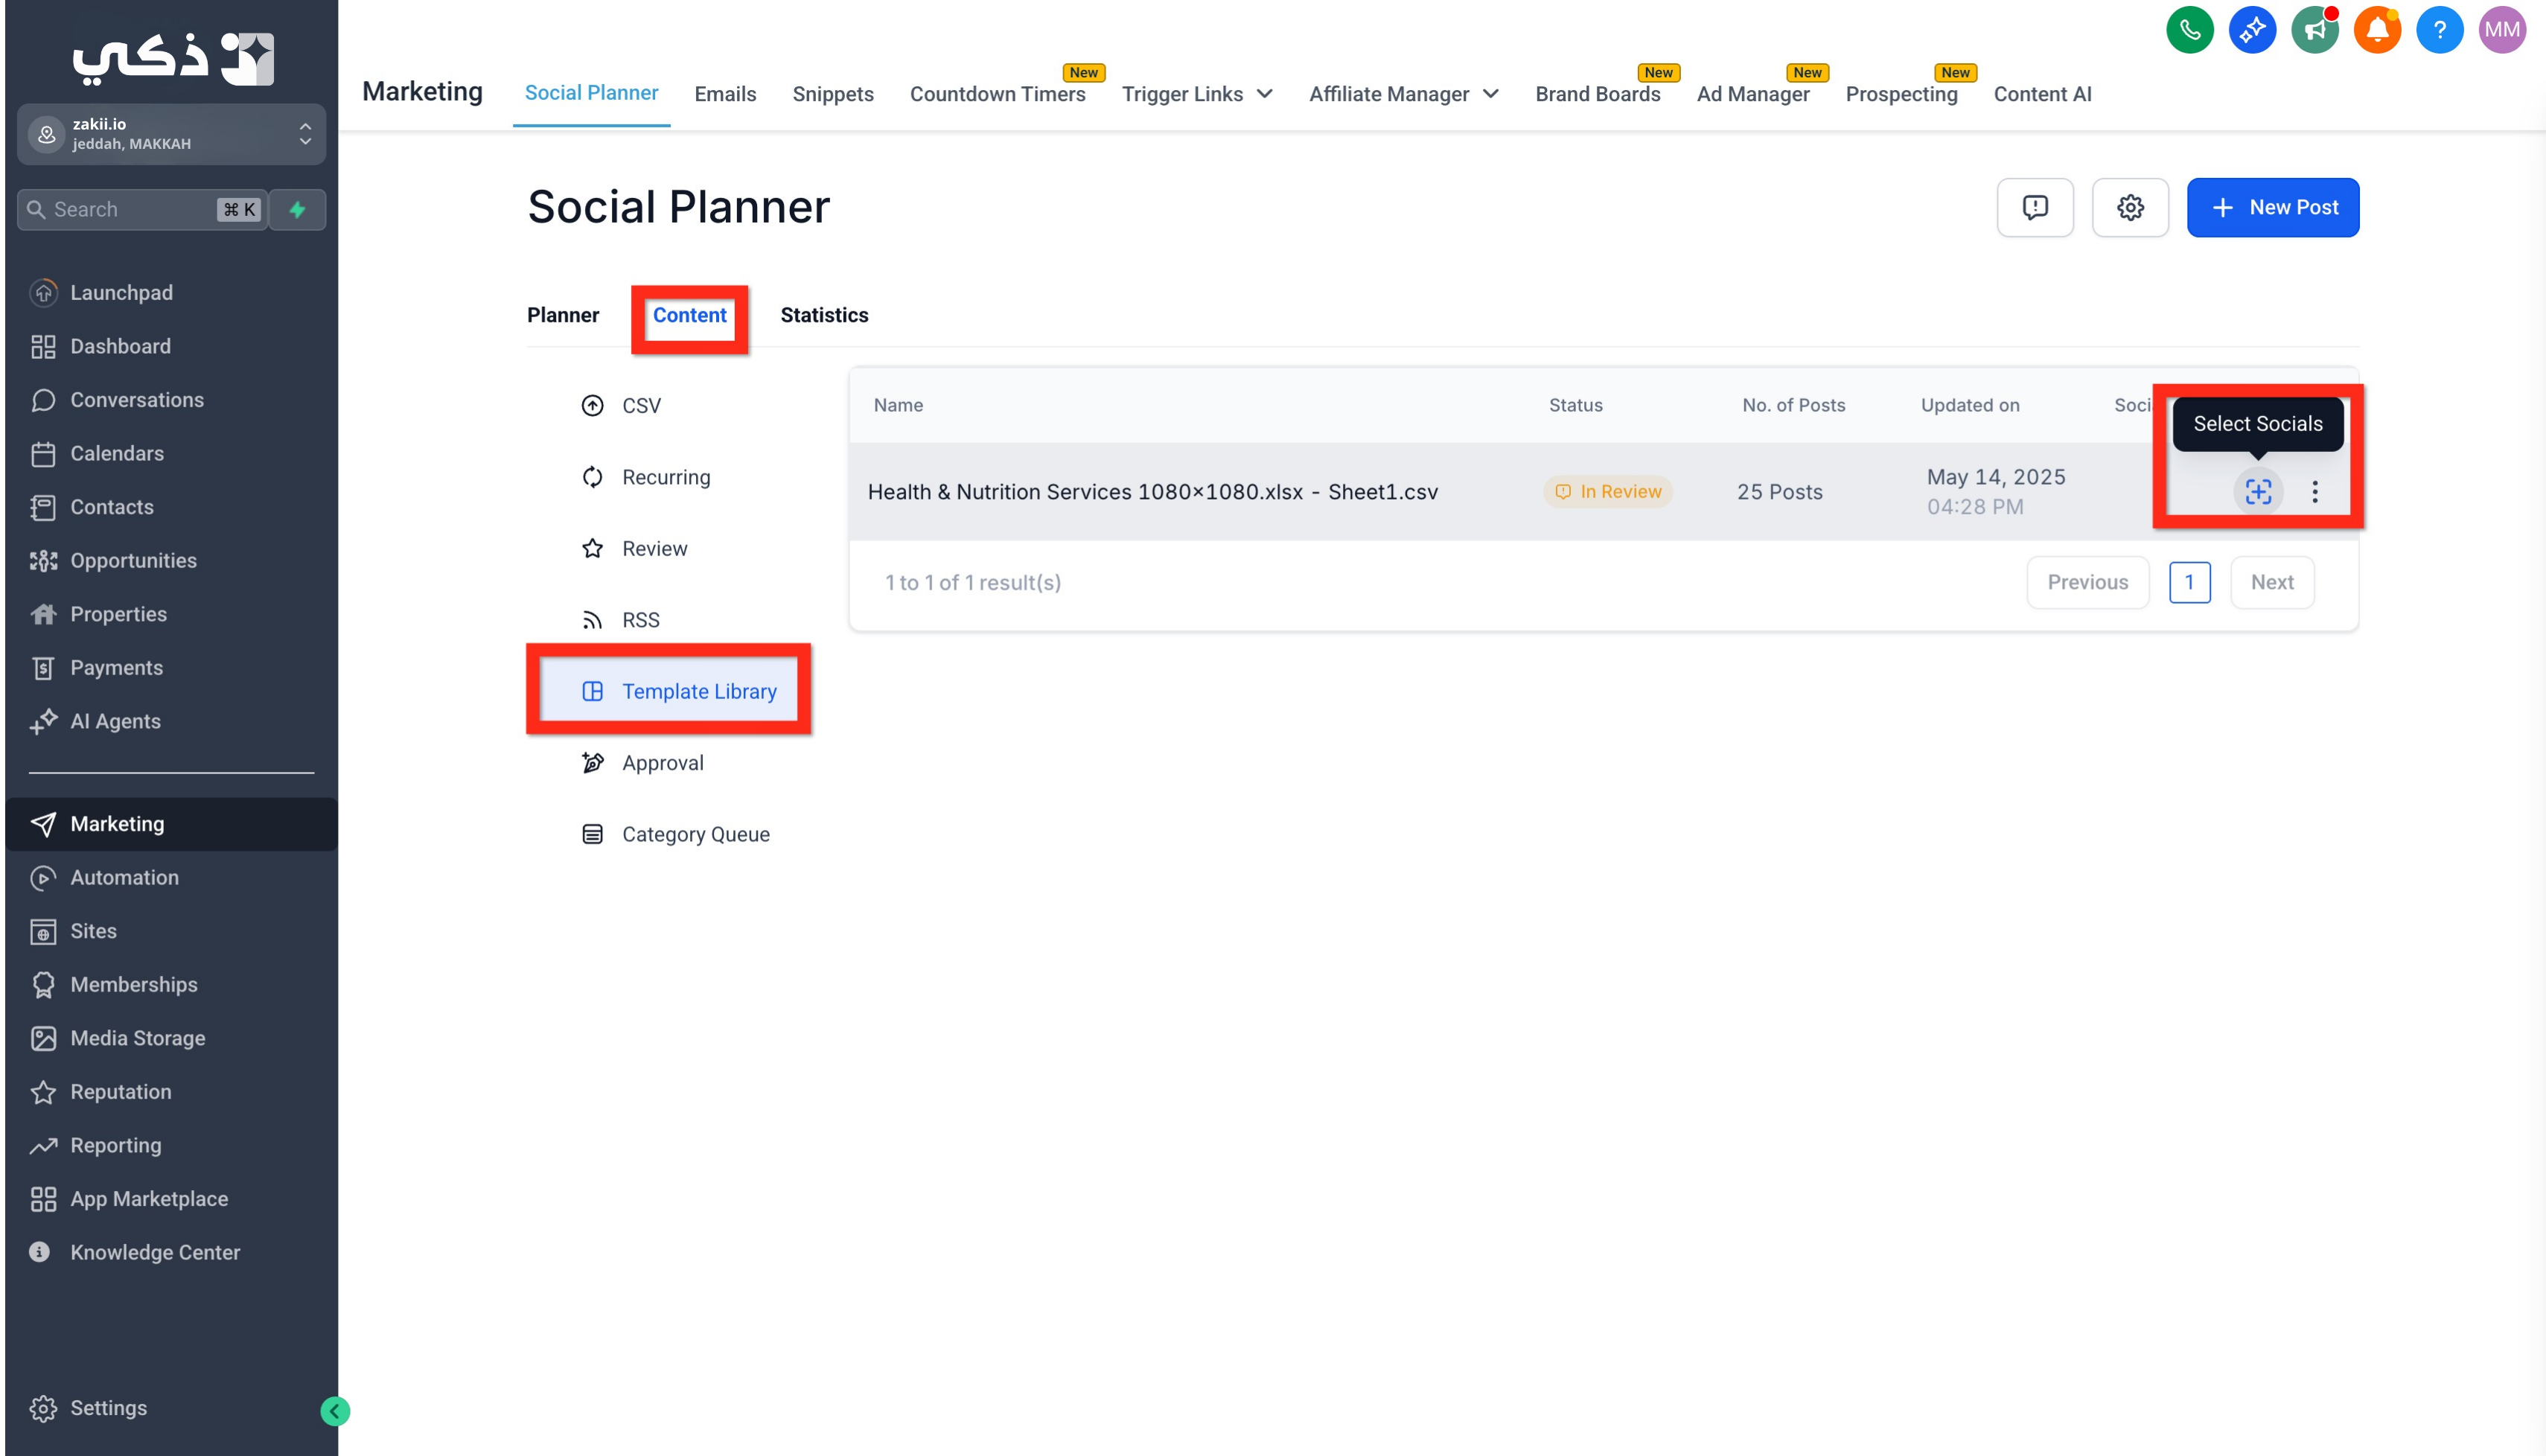This screenshot has height=1456, width=2546.
Task: Expand the Affiliate Manager dropdown
Action: pyautogui.click(x=1403, y=94)
